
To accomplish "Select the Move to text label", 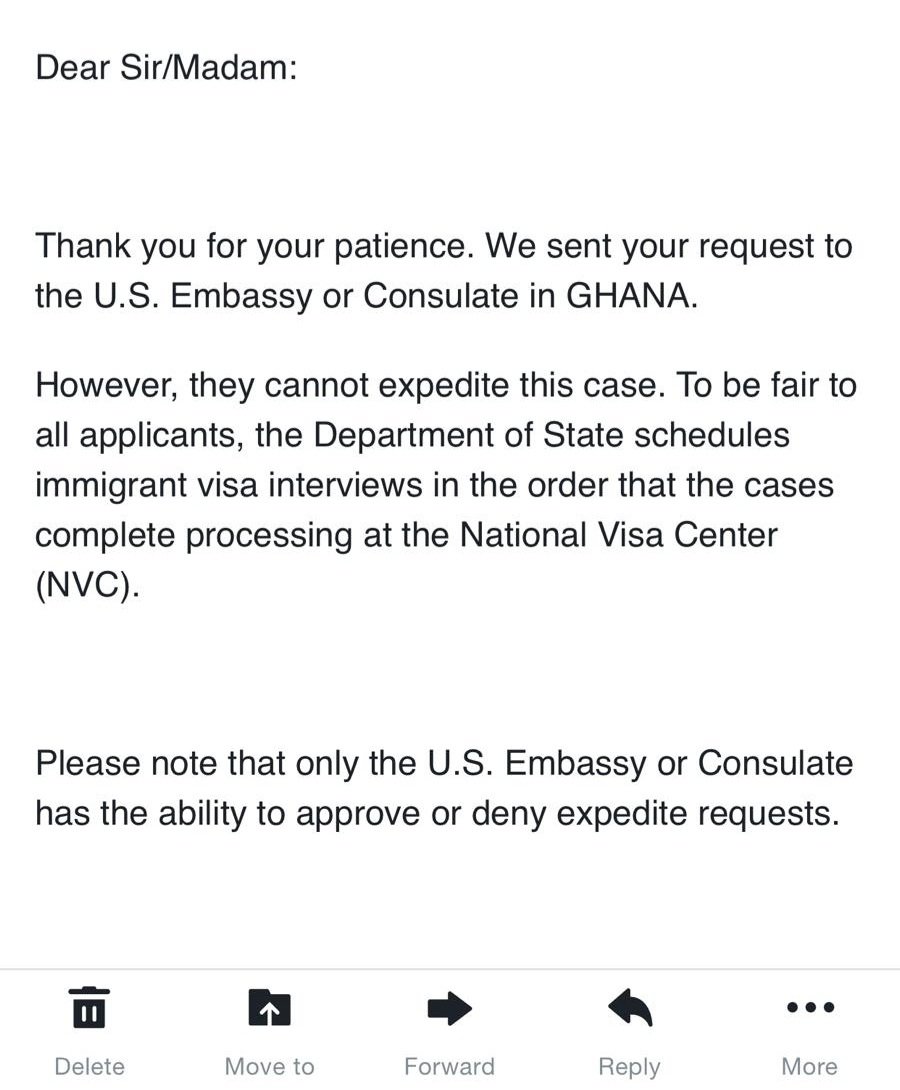I will (270, 1066).
